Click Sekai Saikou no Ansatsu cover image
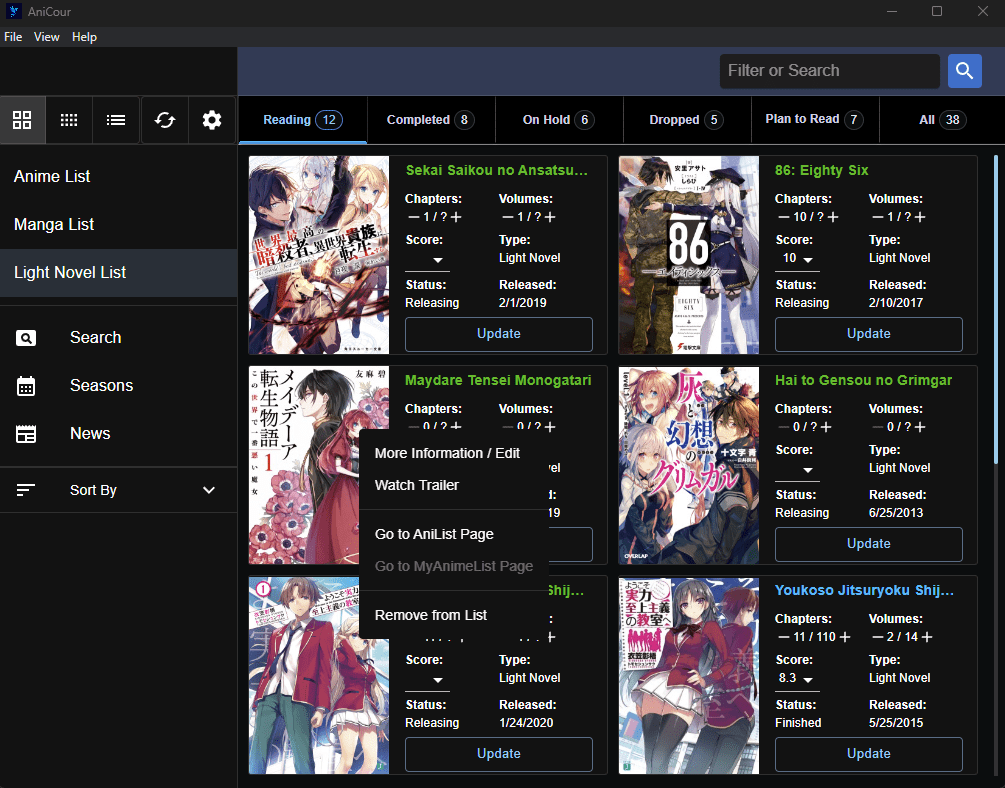Image resolution: width=1005 pixels, height=788 pixels. [319, 255]
